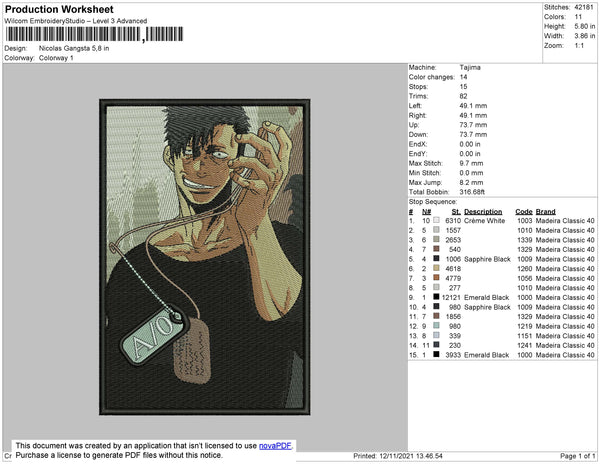The image size is (600, 464).
Task: Click the Total Bobbin value 316.68ft
Action: coord(472,192)
